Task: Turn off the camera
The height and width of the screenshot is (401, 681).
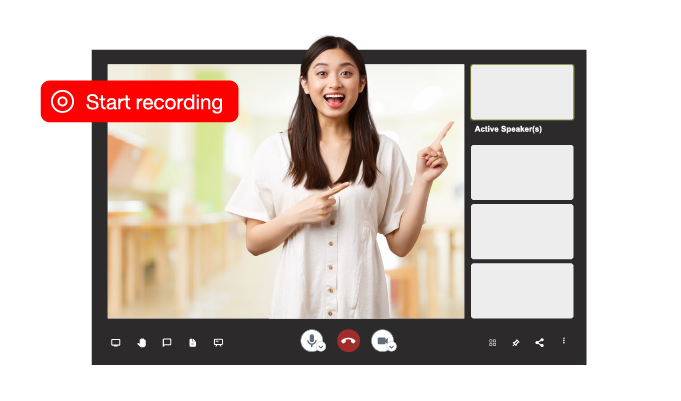Action: click(381, 340)
